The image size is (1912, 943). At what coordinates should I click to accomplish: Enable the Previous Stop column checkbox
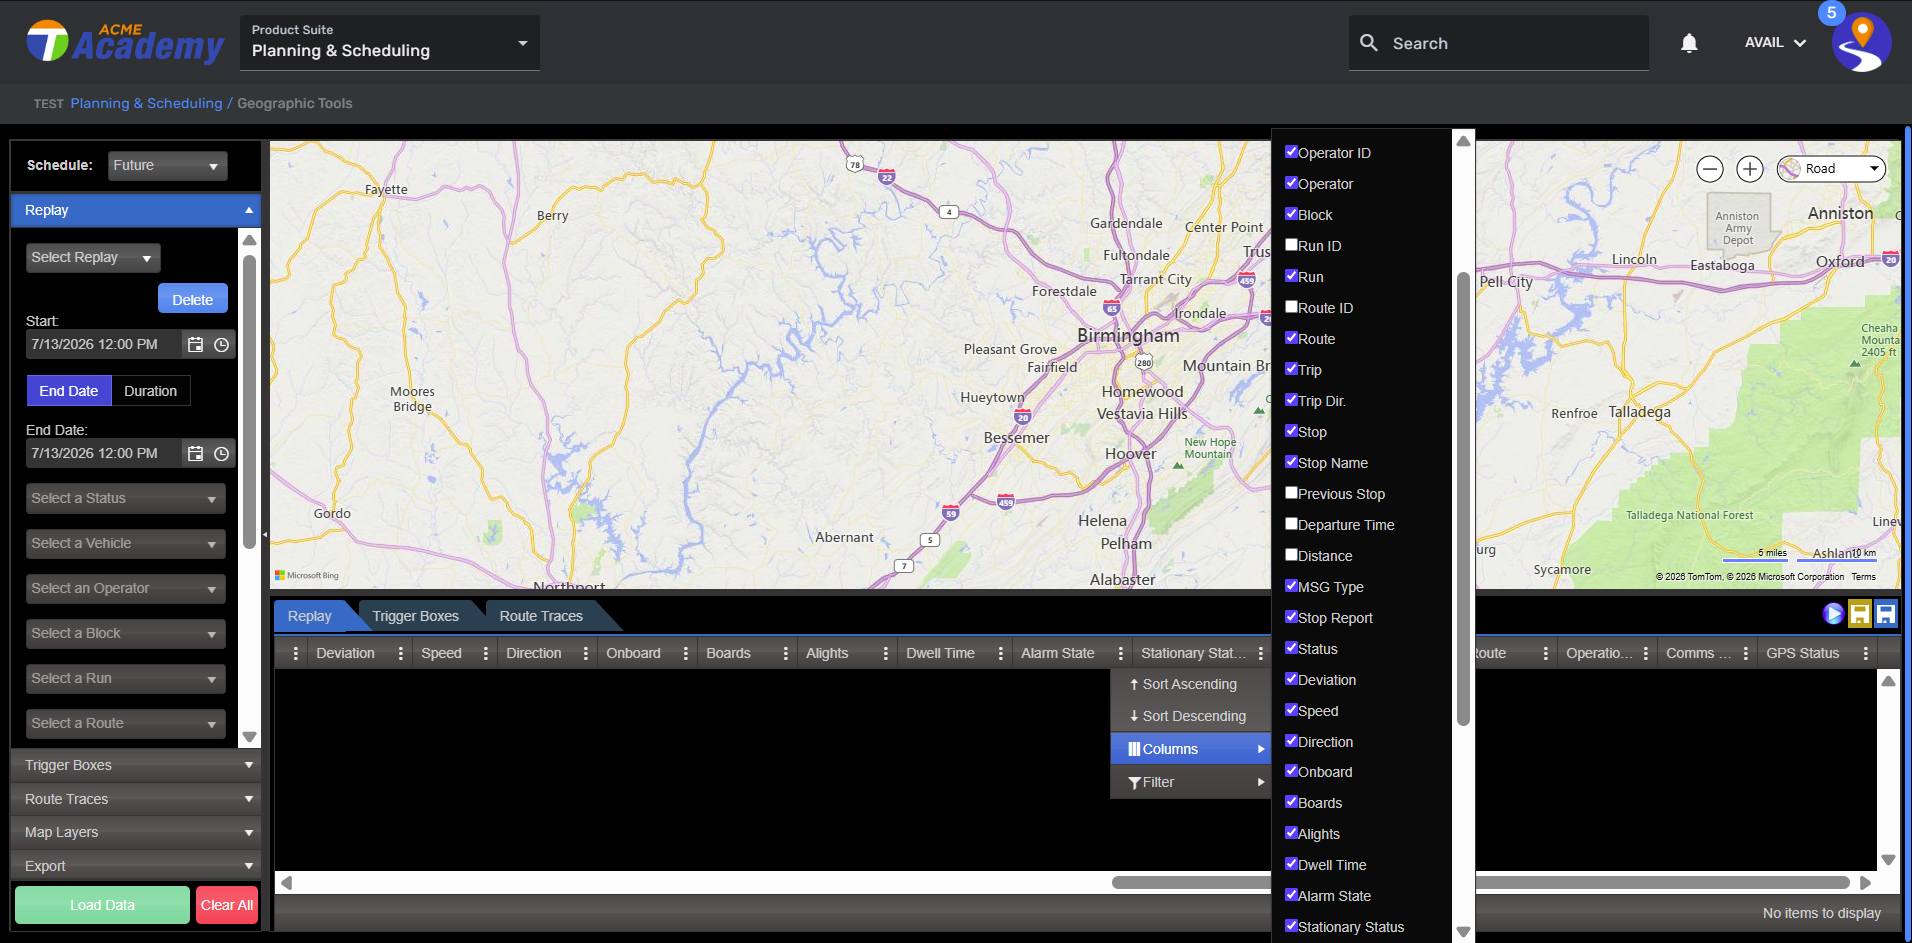1291,493
